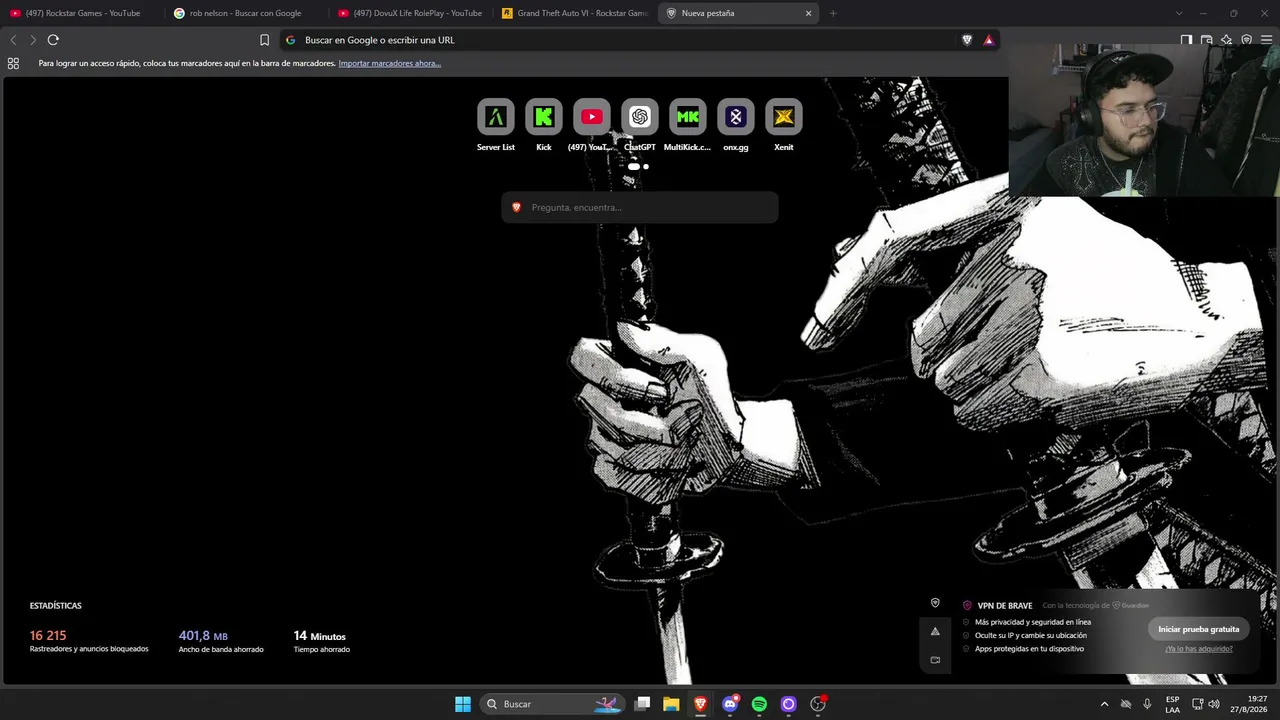Click the microphone tray icon
This screenshot has height=720, width=1280.
coord(1147,704)
